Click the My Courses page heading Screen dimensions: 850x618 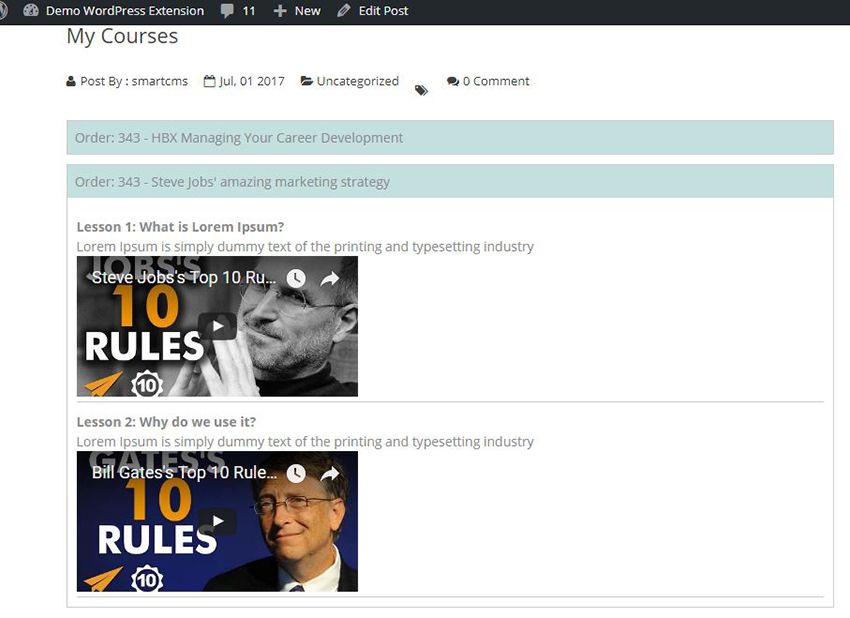point(123,36)
